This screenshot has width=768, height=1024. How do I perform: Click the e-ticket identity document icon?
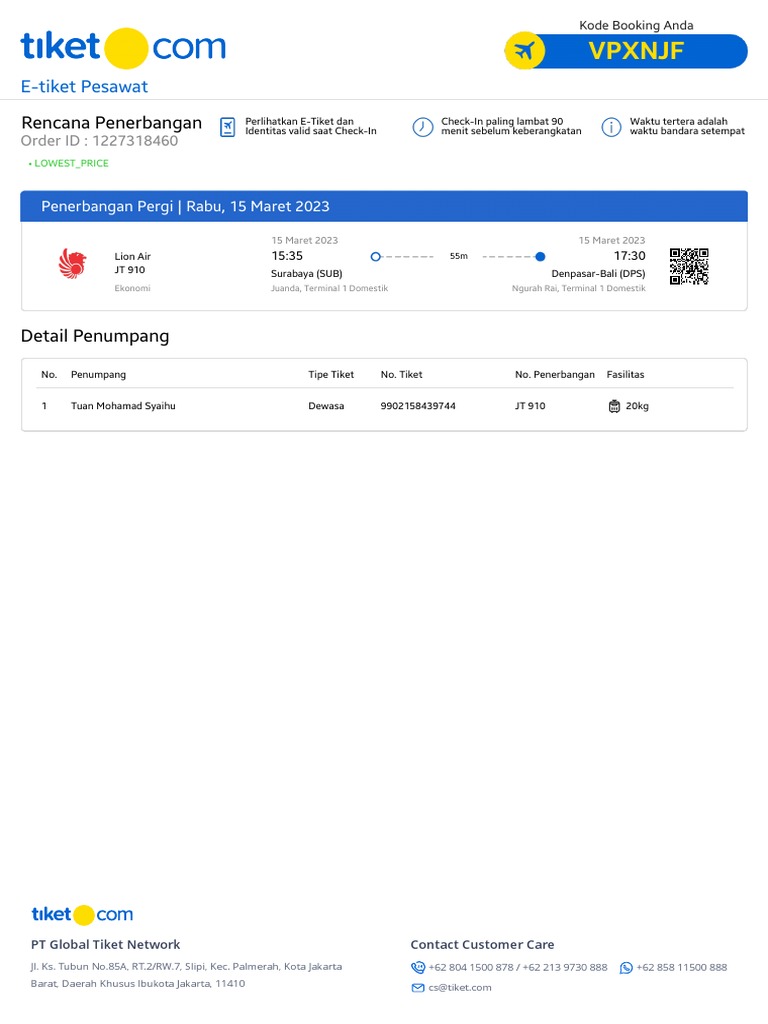click(x=228, y=127)
